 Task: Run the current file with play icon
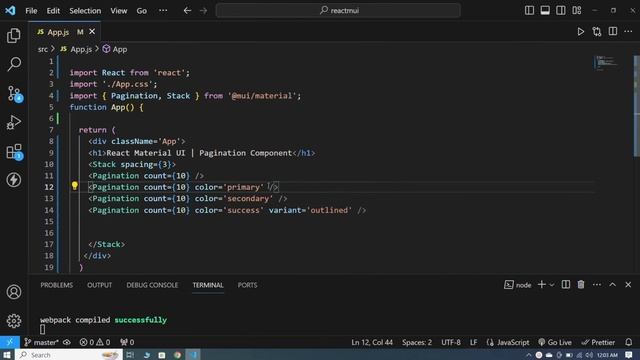pyautogui.click(x=580, y=31)
